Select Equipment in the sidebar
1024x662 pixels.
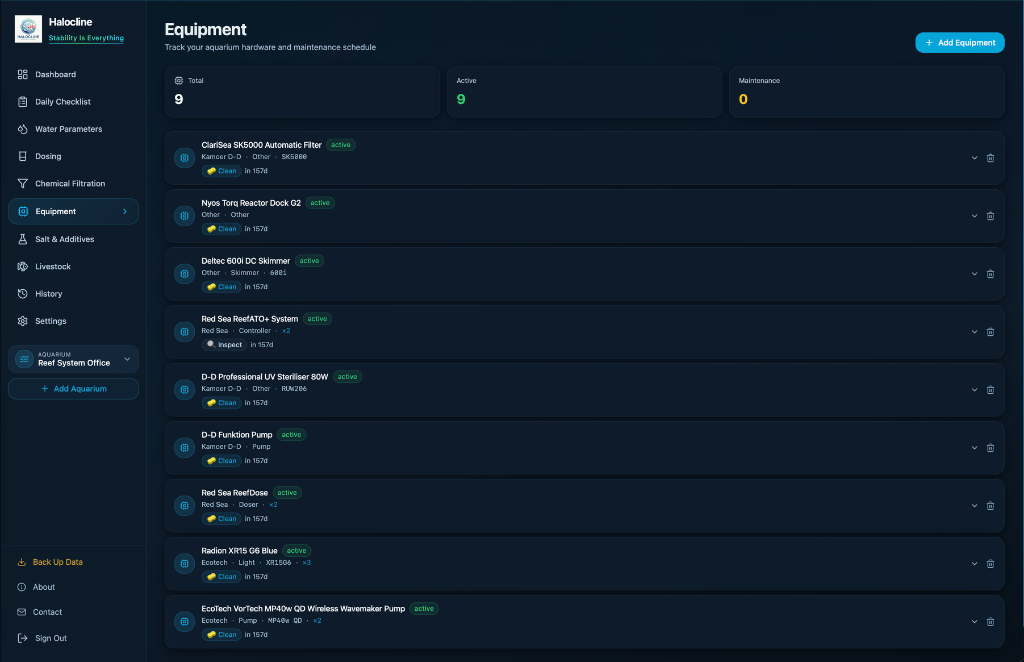[73, 212]
